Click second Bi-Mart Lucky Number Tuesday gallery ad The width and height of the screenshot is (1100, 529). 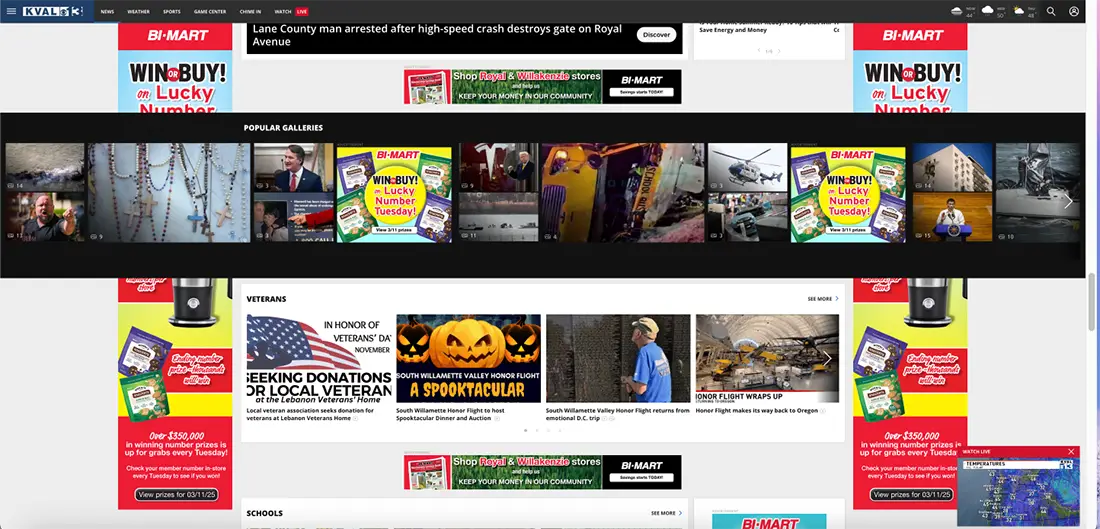[x=848, y=194]
